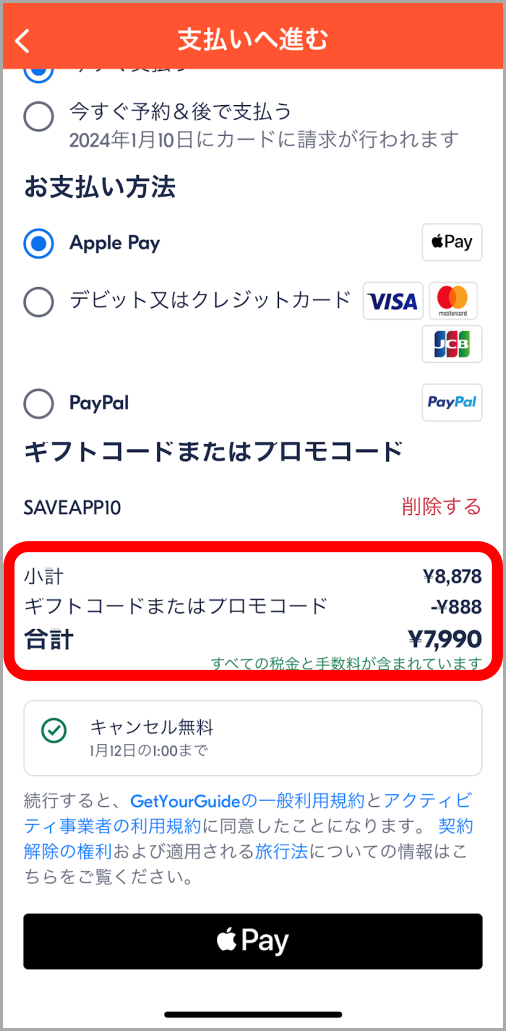Viewport: 506px width, 1031px height.
Task: Choose PayPal radio button
Action: point(38,403)
